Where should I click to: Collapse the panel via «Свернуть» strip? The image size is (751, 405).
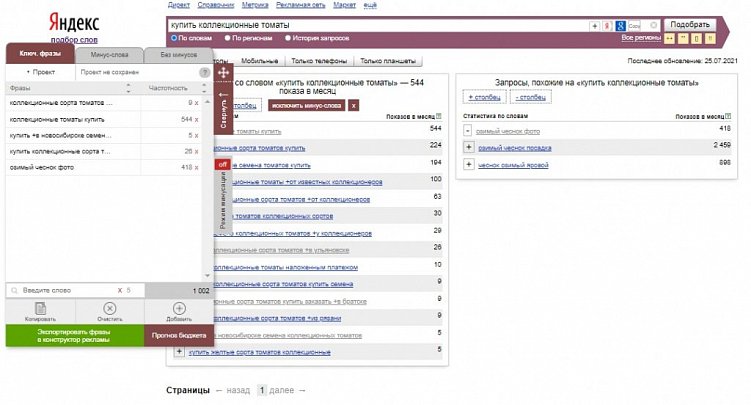[x=223, y=110]
